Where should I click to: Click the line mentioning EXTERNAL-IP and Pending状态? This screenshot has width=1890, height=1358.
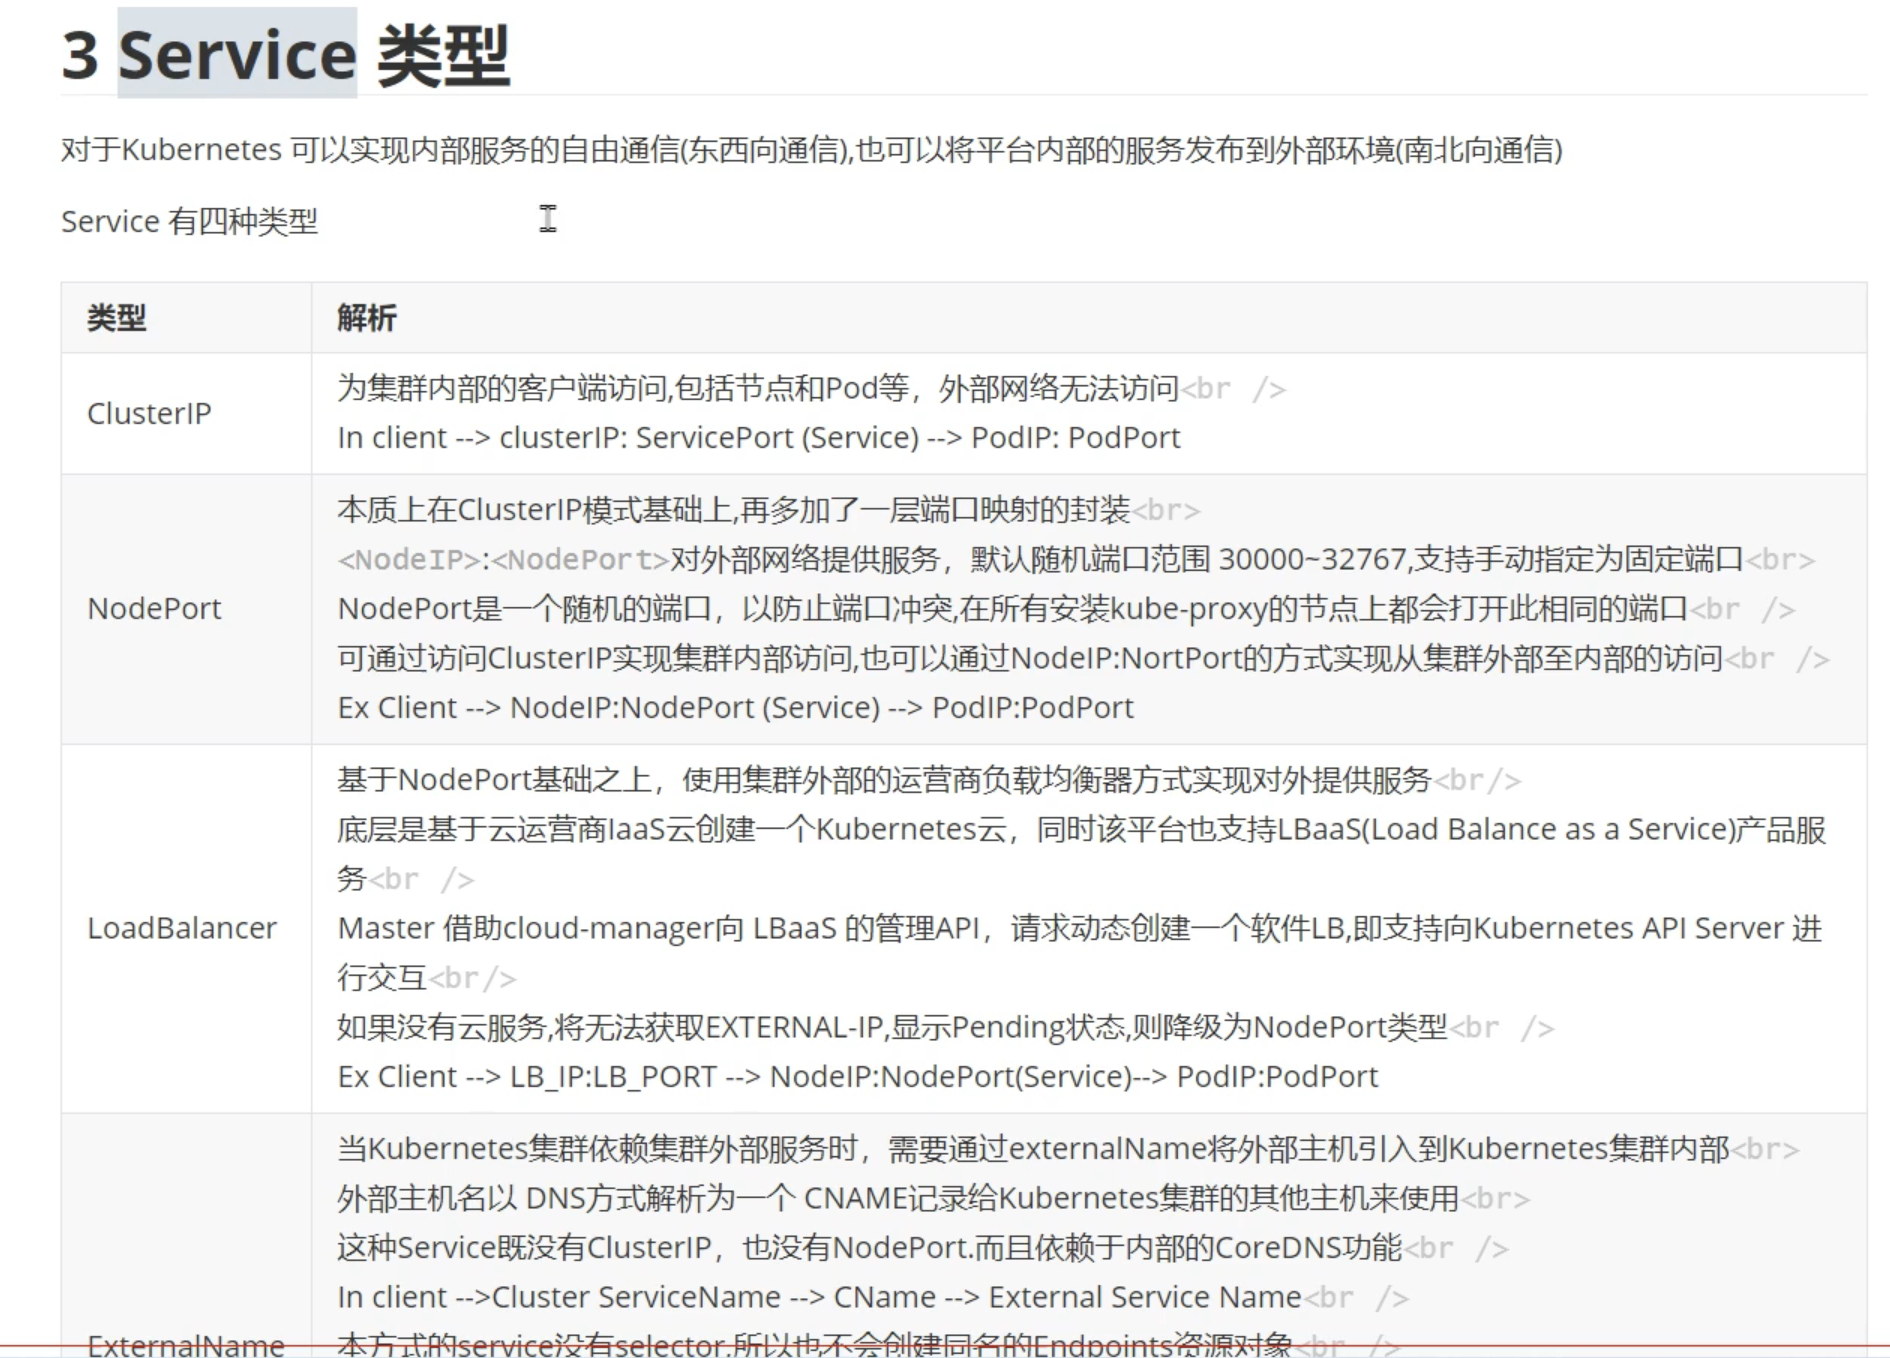pyautogui.click(x=891, y=1028)
